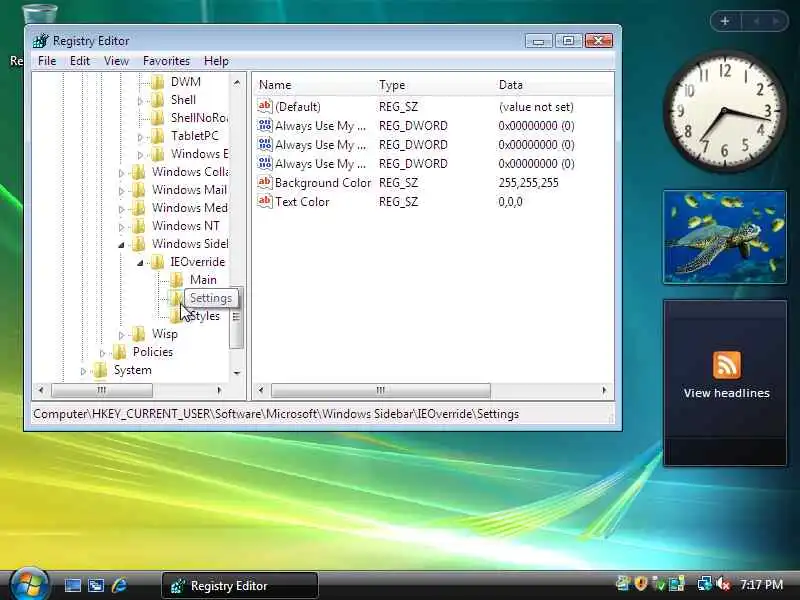This screenshot has height=600, width=800.
Task: Collapse the Windows Sidebar key
Action: (x=121, y=245)
